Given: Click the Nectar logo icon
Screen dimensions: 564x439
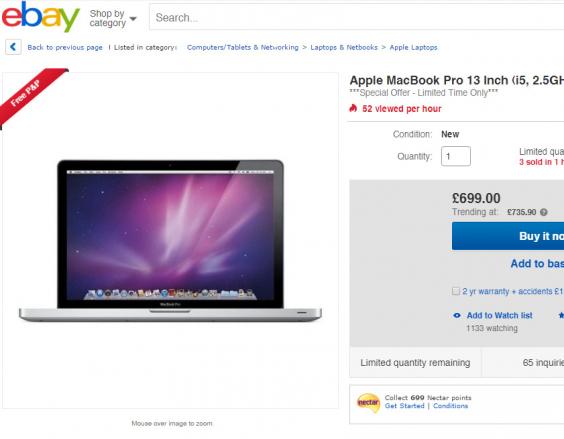Looking at the screenshot, I should click(368, 403).
